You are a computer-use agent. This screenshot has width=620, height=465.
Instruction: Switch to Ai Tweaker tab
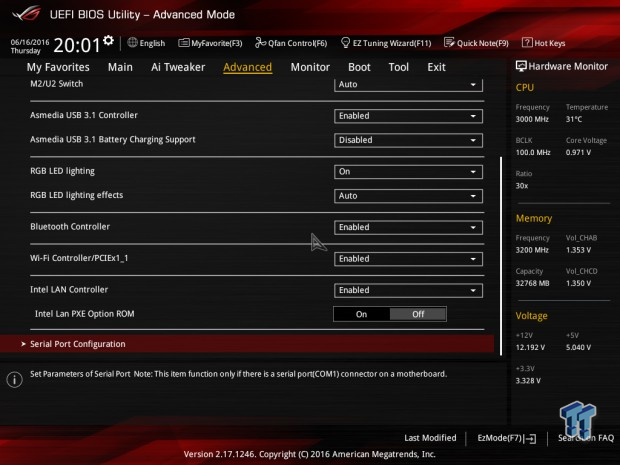pos(178,67)
